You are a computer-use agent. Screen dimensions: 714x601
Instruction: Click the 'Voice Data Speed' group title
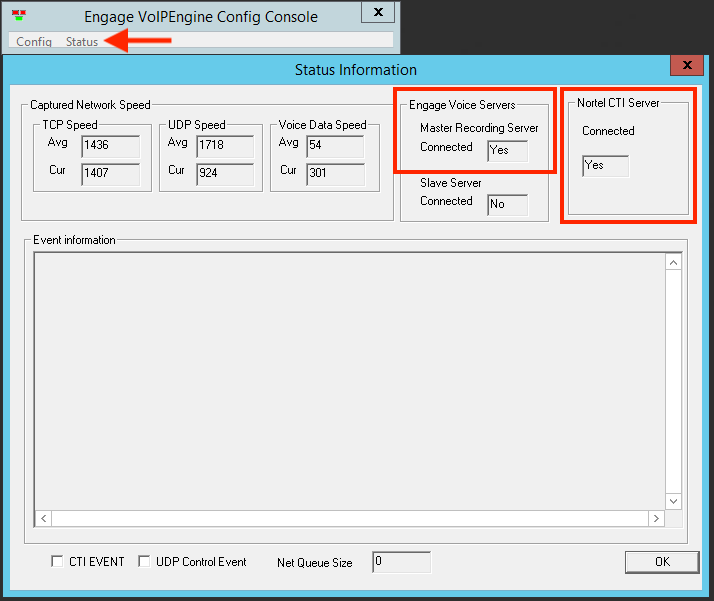tap(322, 125)
